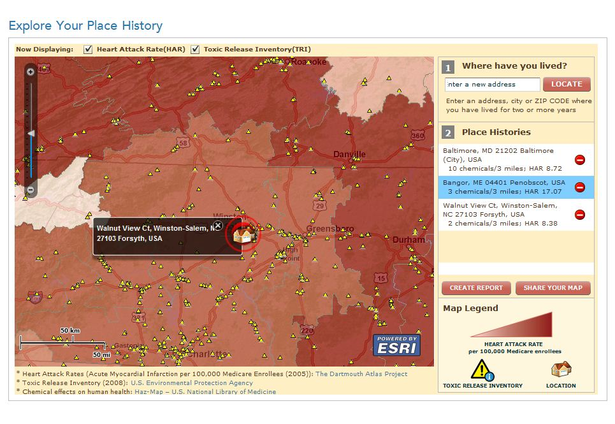Select Bangor, ME 04401 Penobscot row
Viewport: 615px width, 424px height.
pyautogui.click(x=516, y=187)
